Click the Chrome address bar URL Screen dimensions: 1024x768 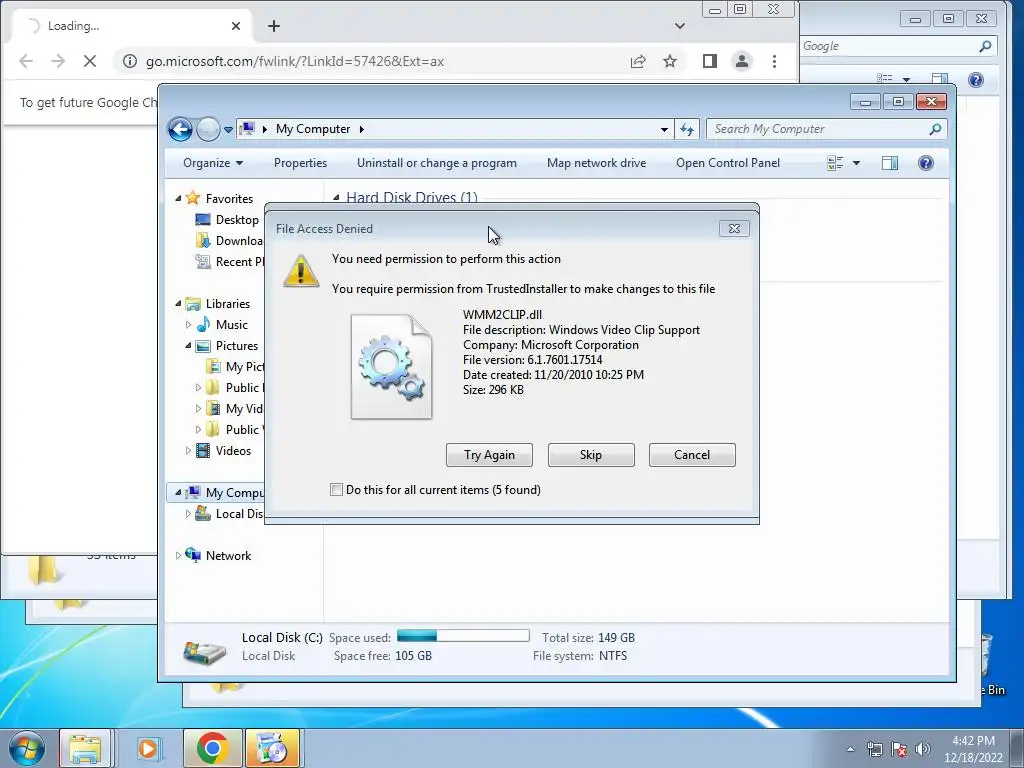point(295,61)
